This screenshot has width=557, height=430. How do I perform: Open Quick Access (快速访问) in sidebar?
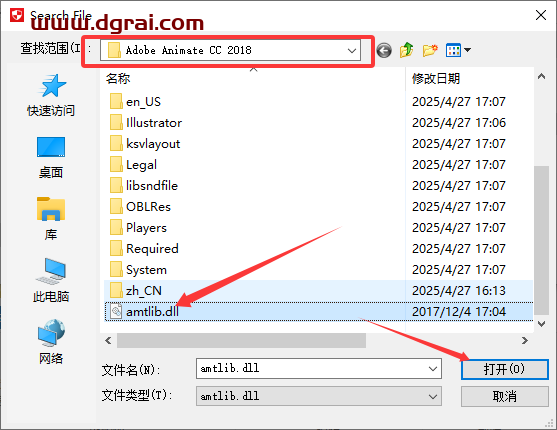(x=51, y=95)
